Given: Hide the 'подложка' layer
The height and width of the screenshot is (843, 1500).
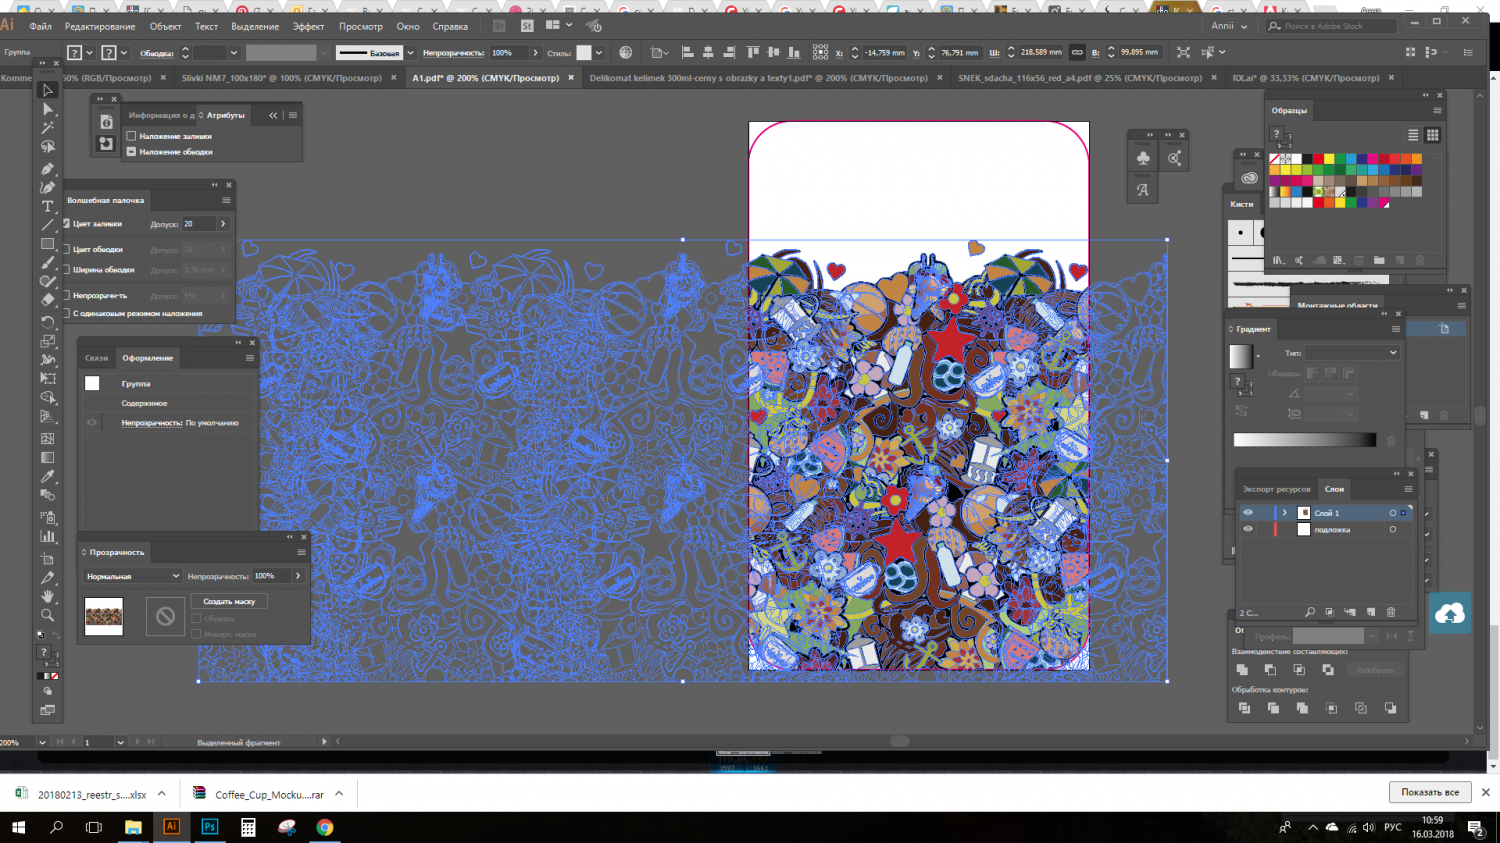Looking at the screenshot, I should pos(1247,530).
